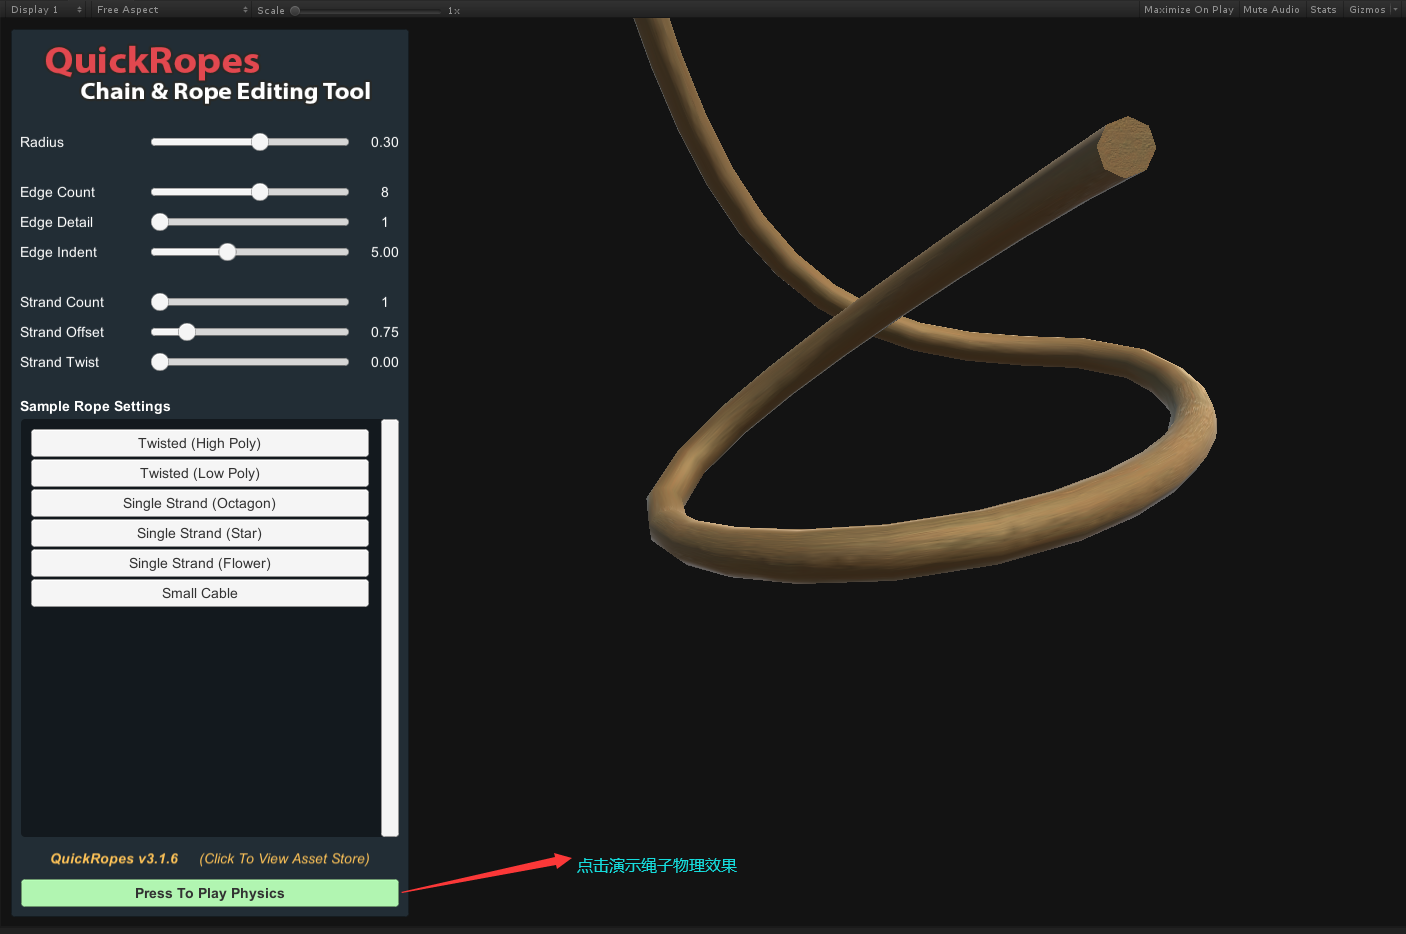Open the Free Aspect dropdown
This screenshot has height=934, width=1406.
tap(172, 9)
